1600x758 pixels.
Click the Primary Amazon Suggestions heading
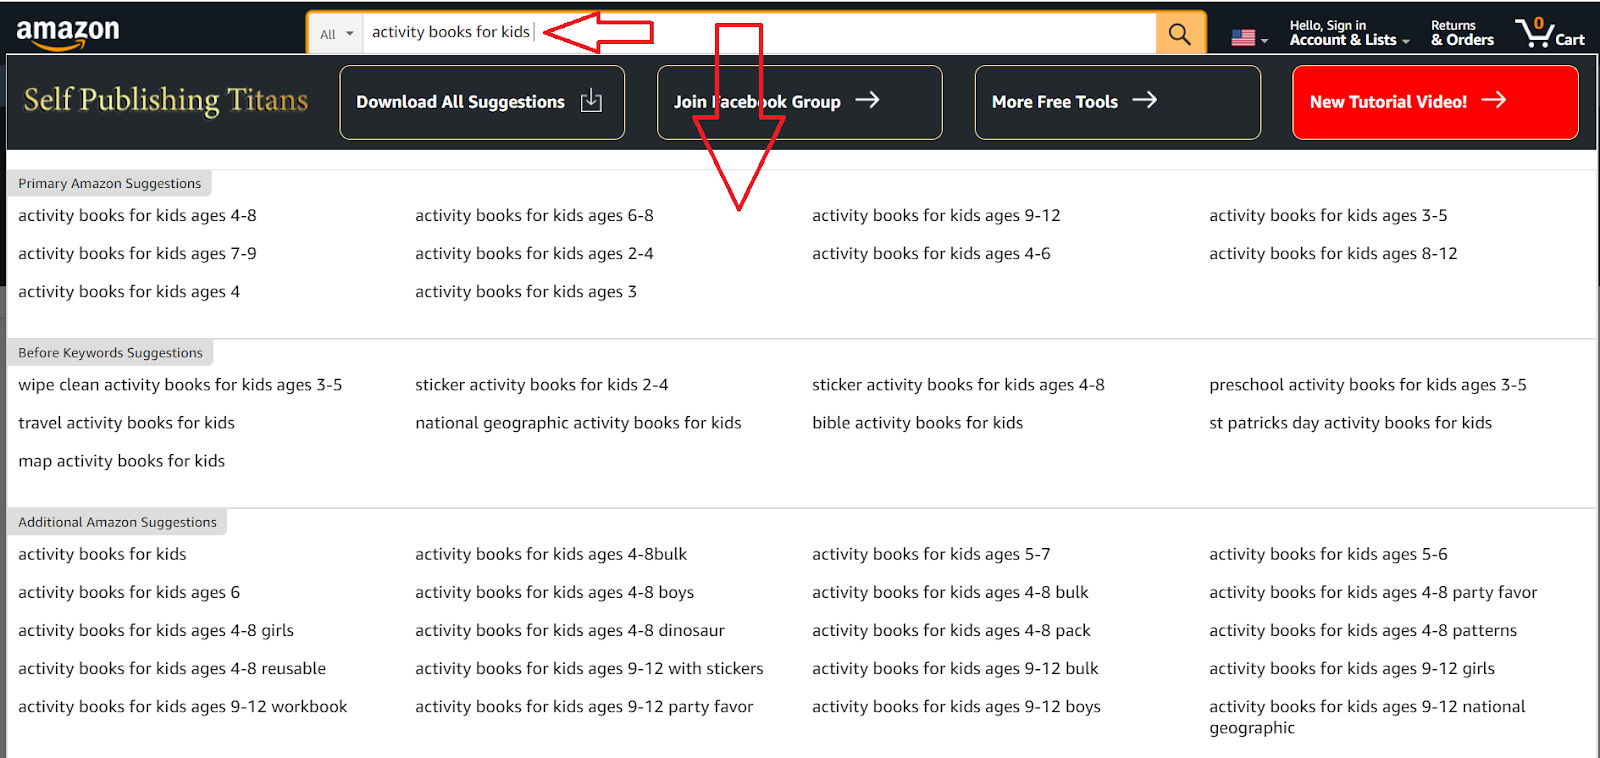[x=109, y=183]
